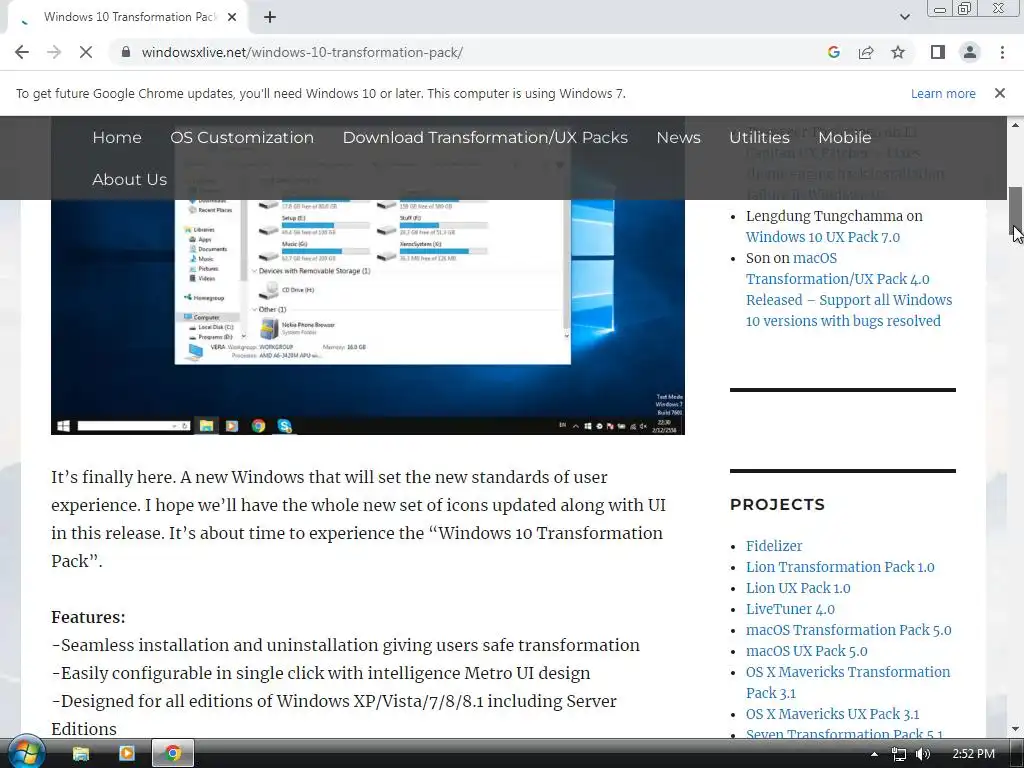Open Lion Transformation Pack 1.0 link
This screenshot has width=1024, height=768.
point(840,567)
